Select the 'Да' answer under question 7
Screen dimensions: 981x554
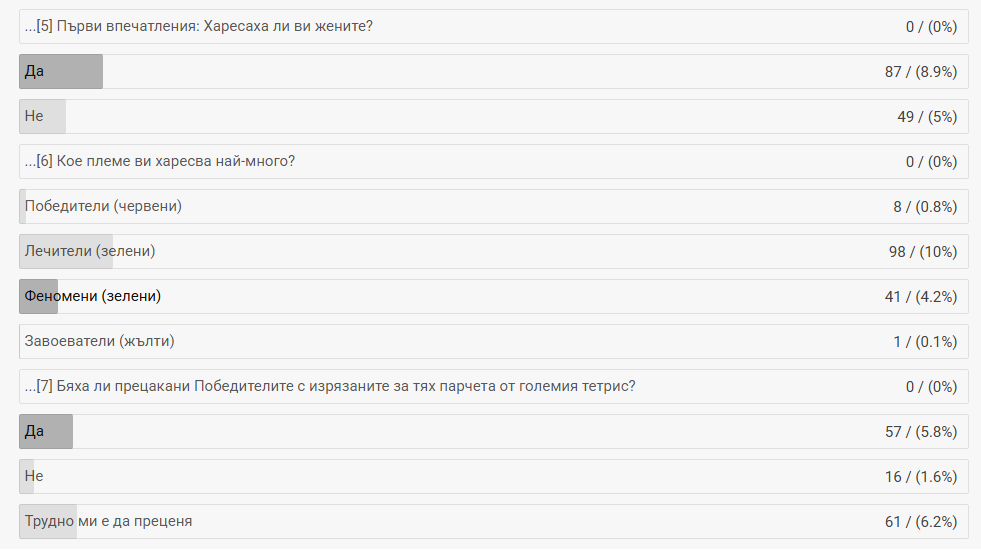click(x=35, y=432)
